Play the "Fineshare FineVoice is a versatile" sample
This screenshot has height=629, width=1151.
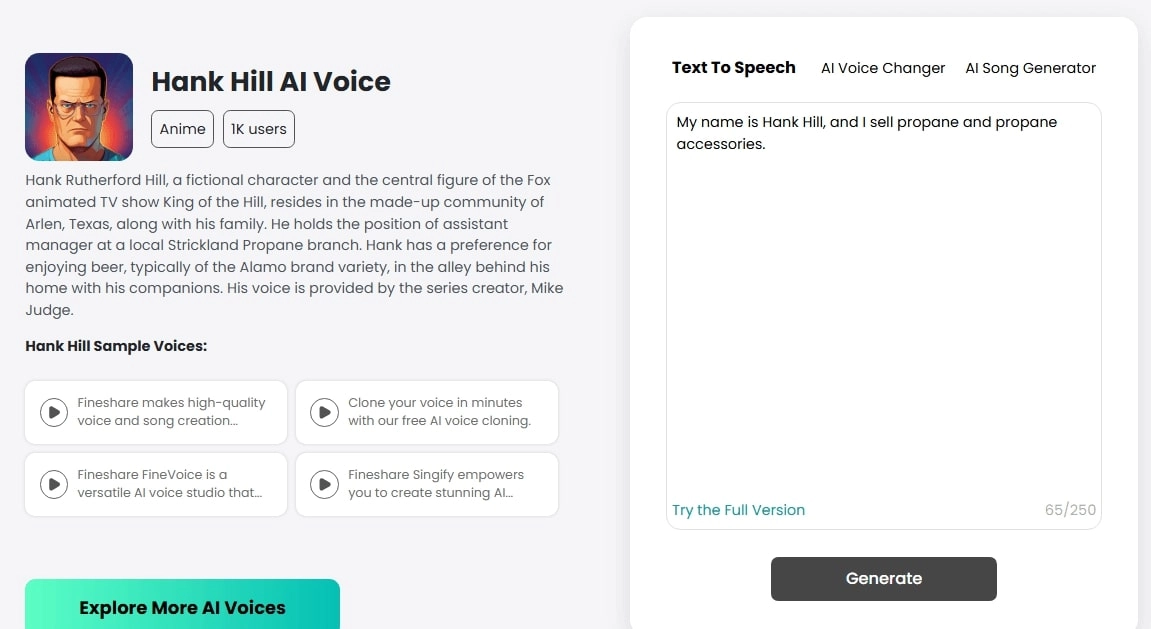pos(54,484)
